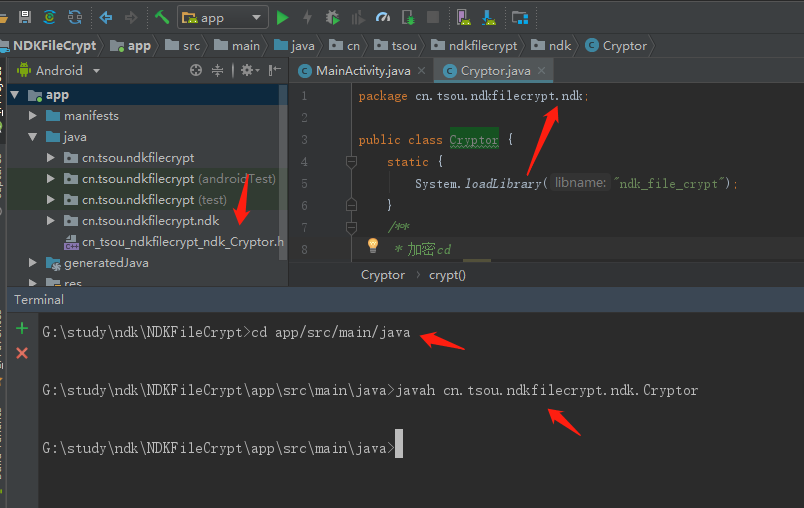Click terminal command prompt cursor
This screenshot has height=508, width=804.
pos(399,443)
